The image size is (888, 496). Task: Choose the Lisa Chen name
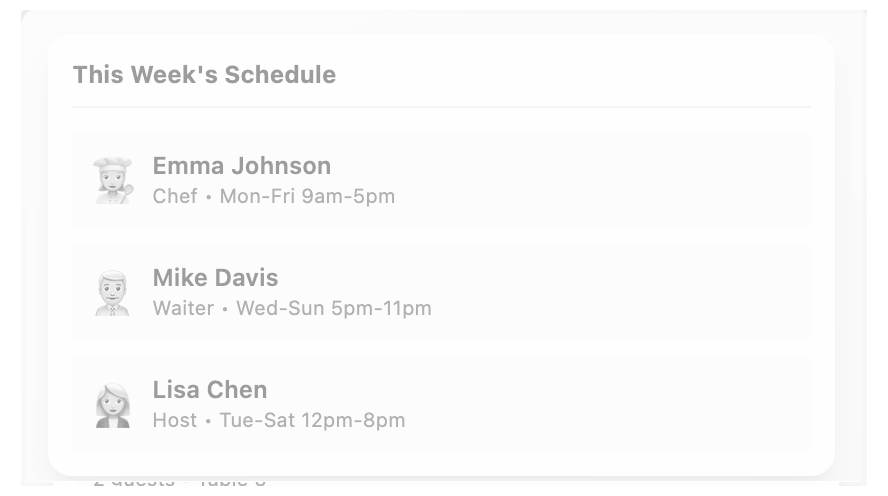[x=210, y=390]
